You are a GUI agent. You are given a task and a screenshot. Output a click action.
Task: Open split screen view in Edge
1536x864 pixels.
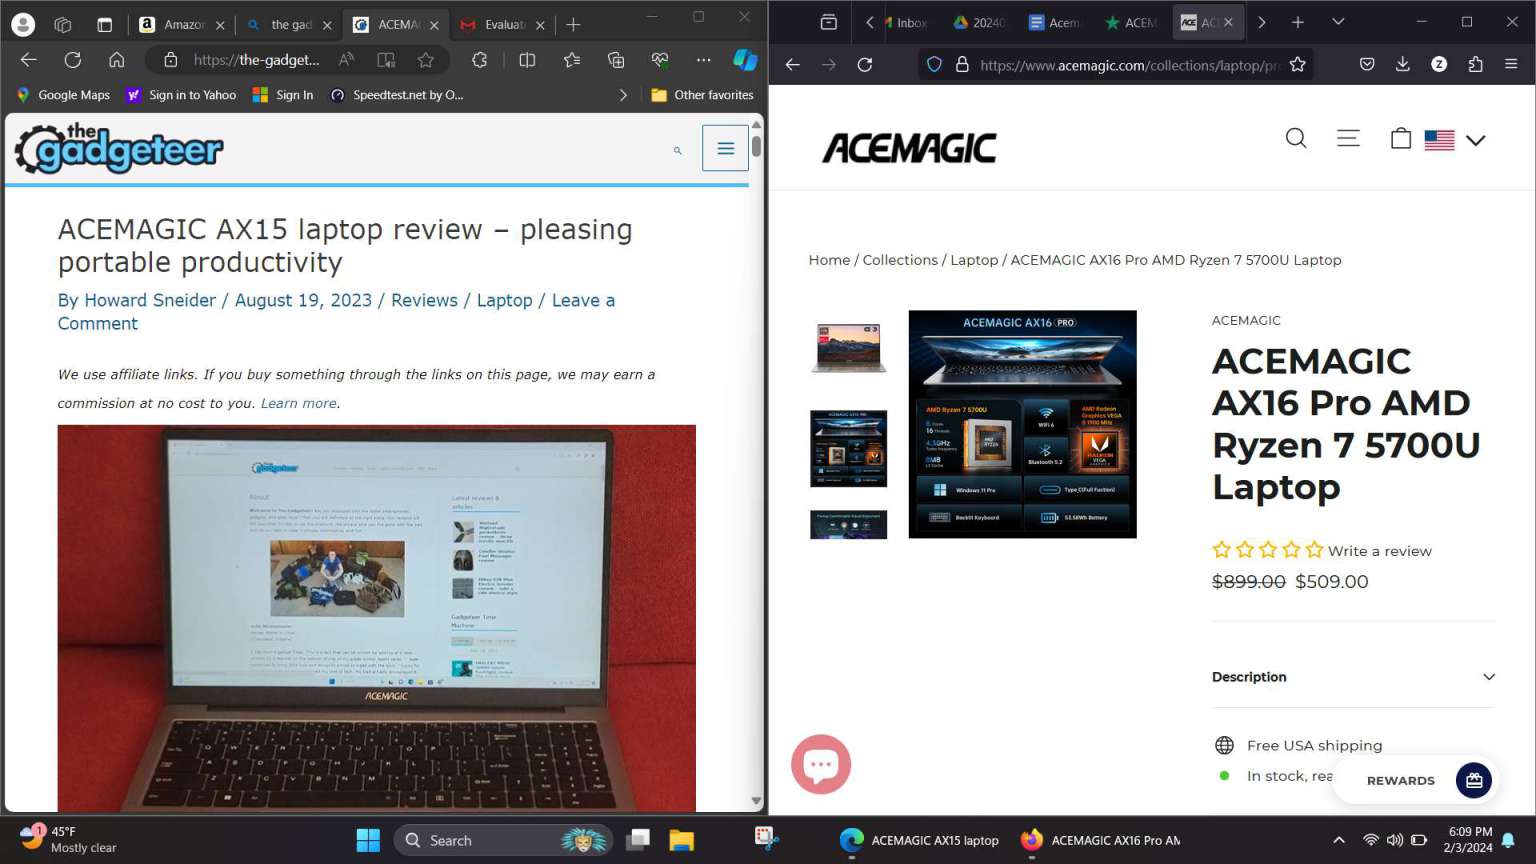[x=526, y=60]
